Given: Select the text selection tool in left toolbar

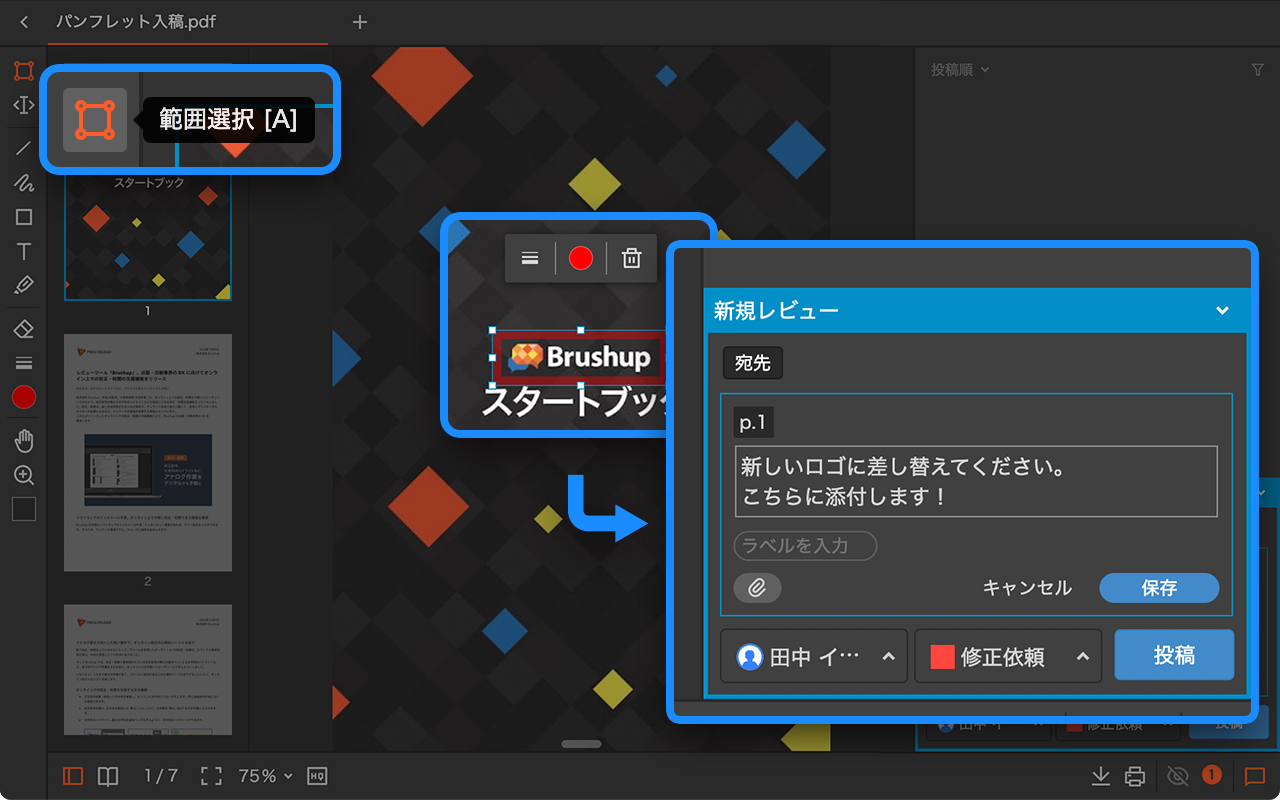Looking at the screenshot, I should tap(24, 105).
